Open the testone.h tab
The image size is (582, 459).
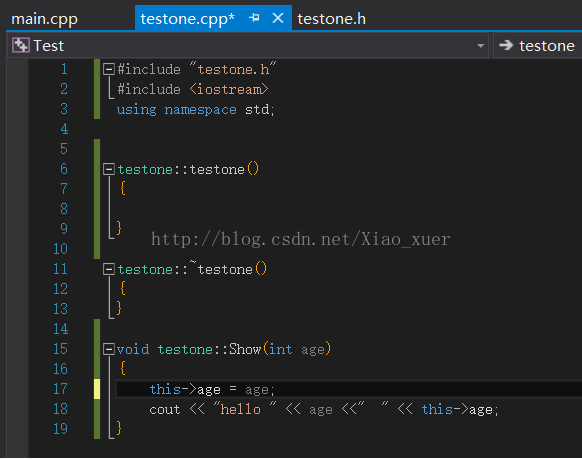tap(331, 19)
